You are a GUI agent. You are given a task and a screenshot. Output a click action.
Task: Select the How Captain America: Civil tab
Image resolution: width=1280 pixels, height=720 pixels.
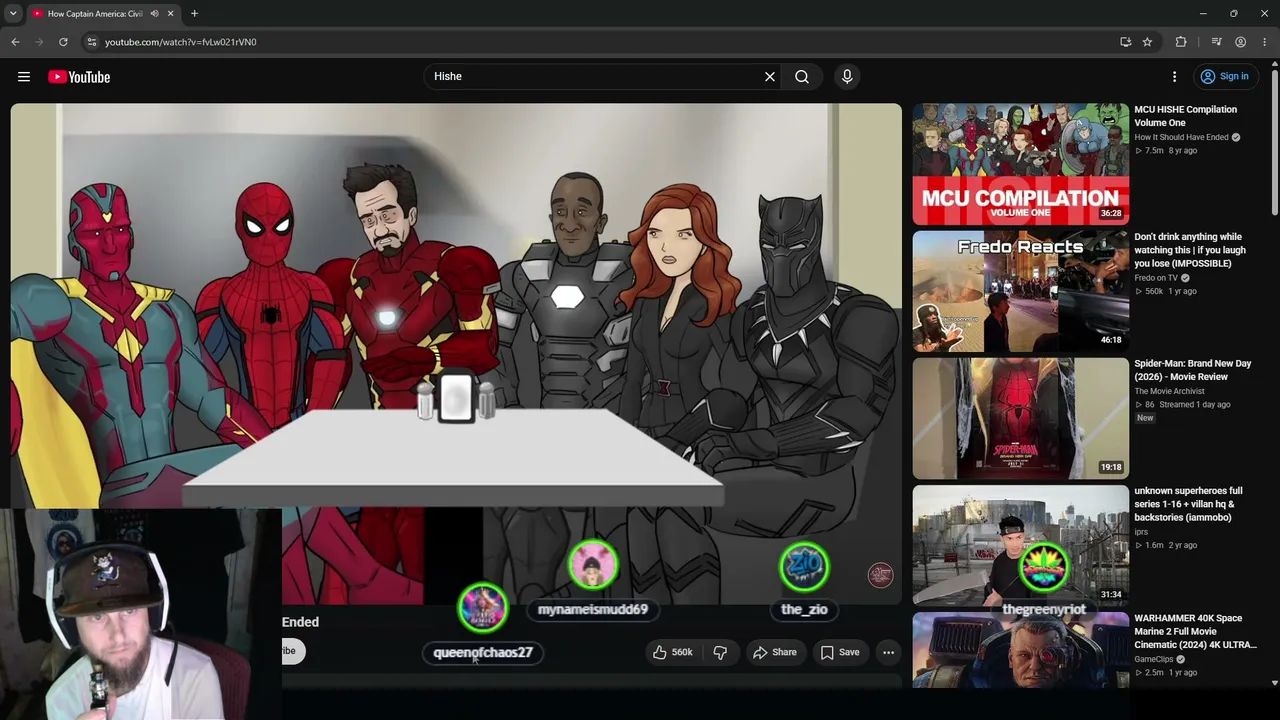coord(95,14)
